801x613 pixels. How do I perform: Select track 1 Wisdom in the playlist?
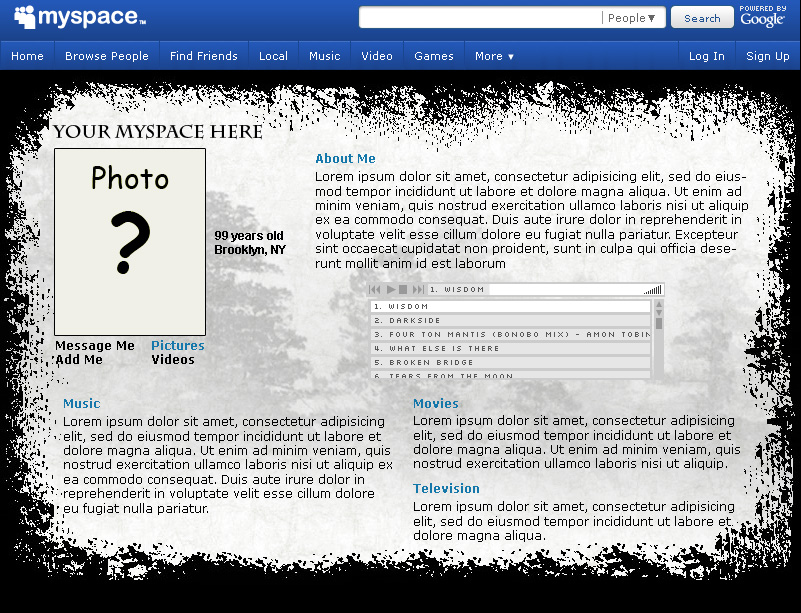[x=510, y=306]
